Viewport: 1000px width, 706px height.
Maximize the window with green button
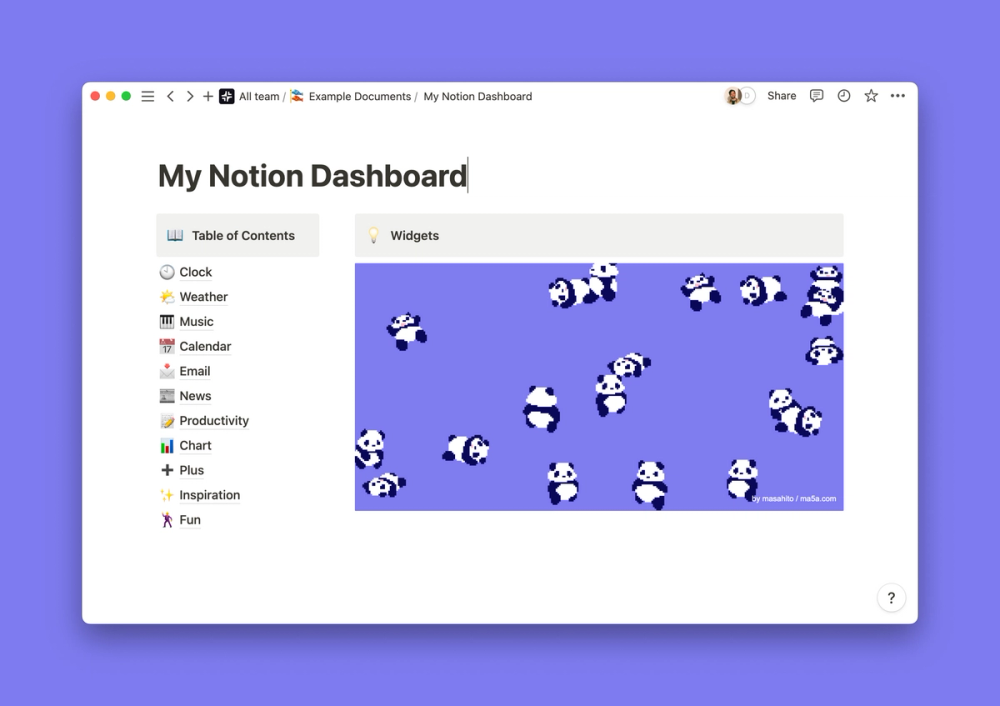click(126, 96)
